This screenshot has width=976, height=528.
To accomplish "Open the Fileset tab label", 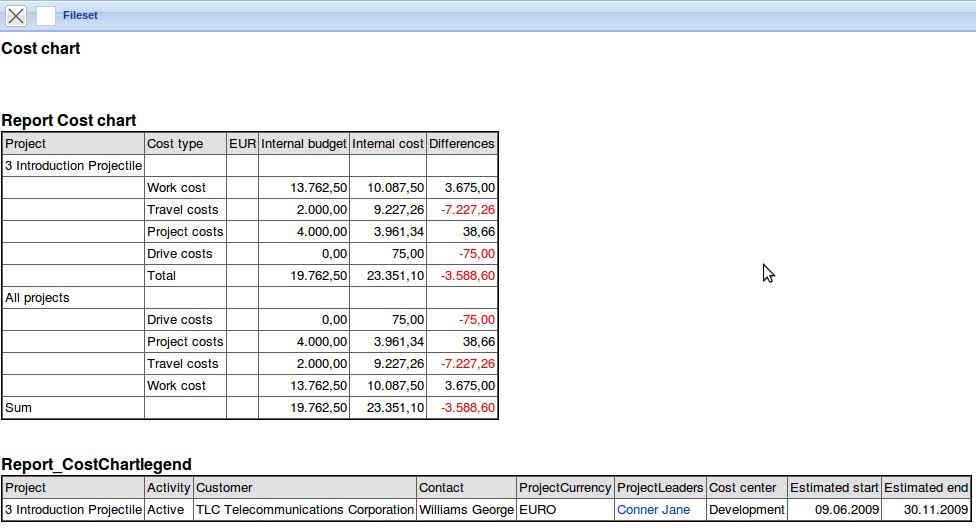I will (x=80, y=16).
